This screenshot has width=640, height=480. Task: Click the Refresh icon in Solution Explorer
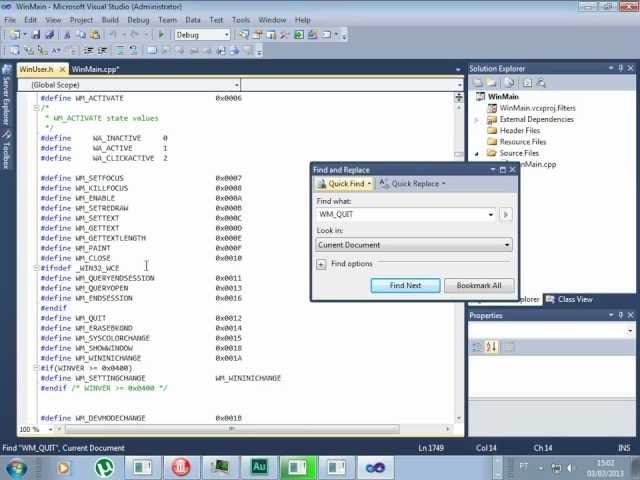point(509,83)
